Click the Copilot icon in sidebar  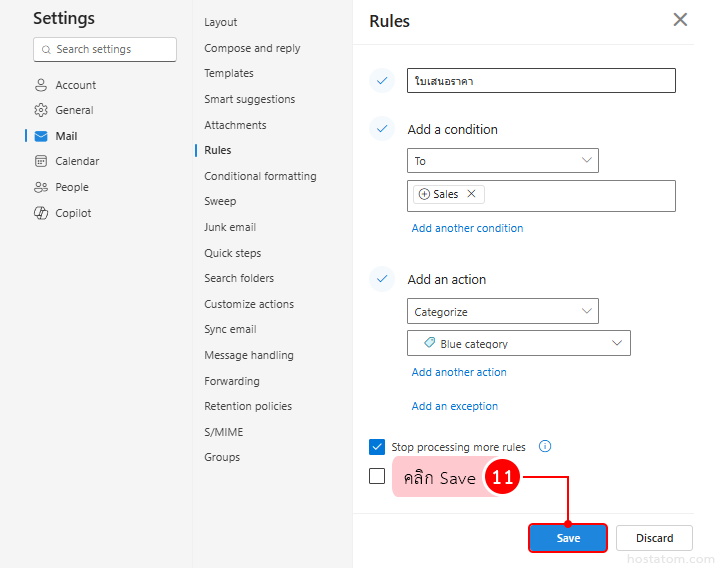pyautogui.click(x=41, y=213)
